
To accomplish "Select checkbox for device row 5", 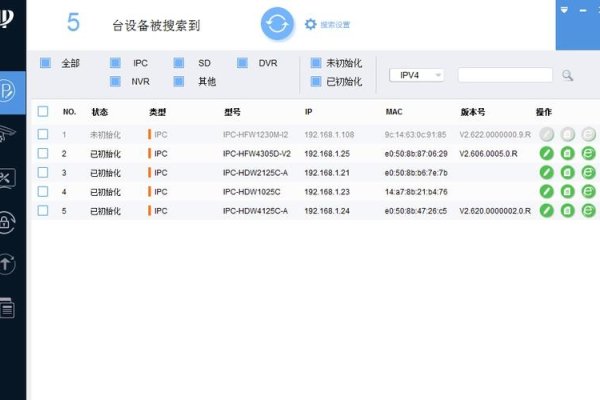I will click(x=43, y=211).
